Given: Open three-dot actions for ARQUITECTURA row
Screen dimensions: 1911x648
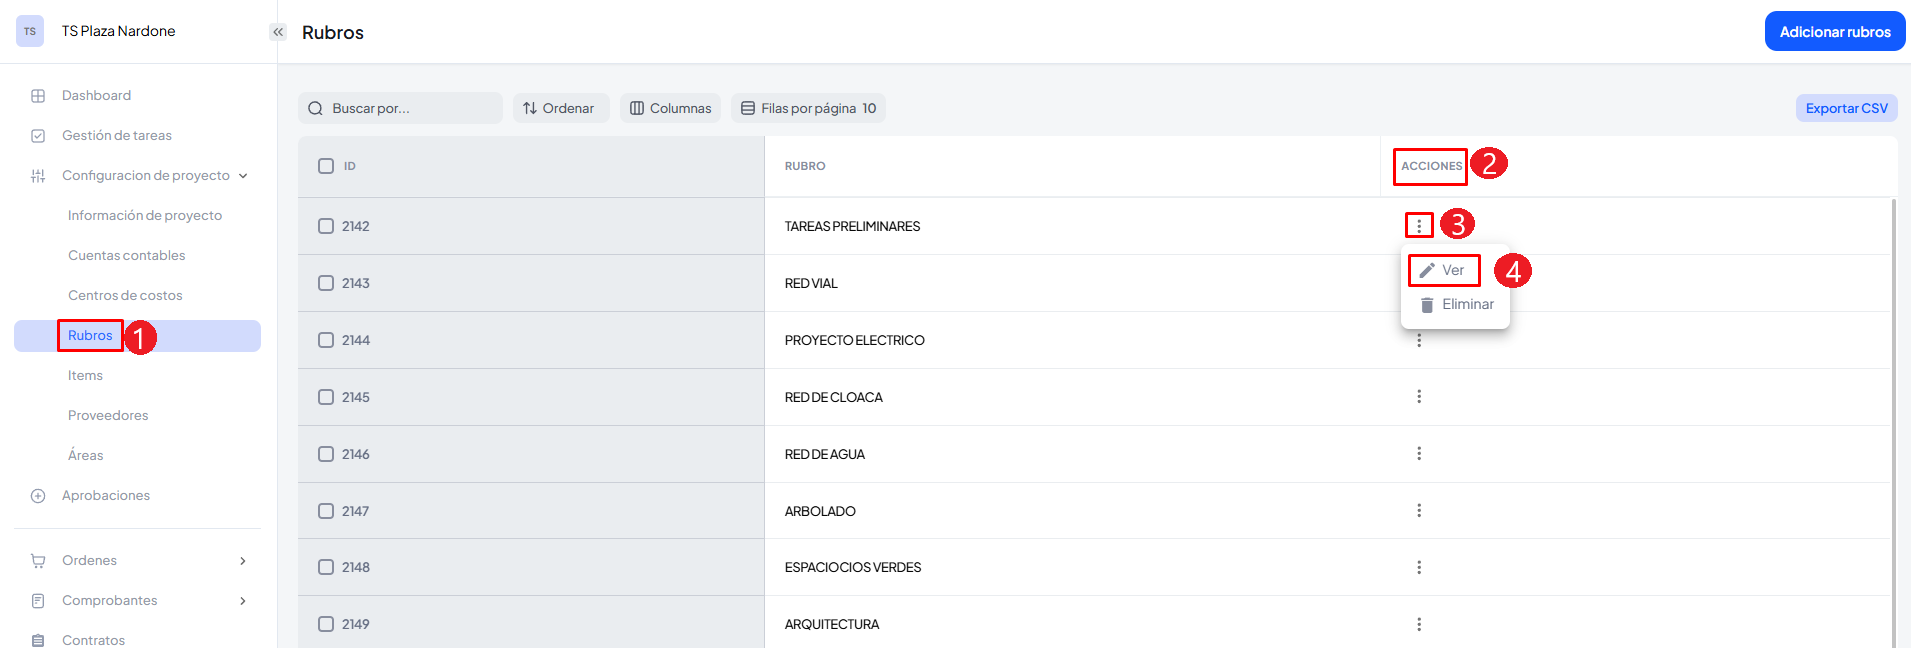Looking at the screenshot, I should (1418, 624).
